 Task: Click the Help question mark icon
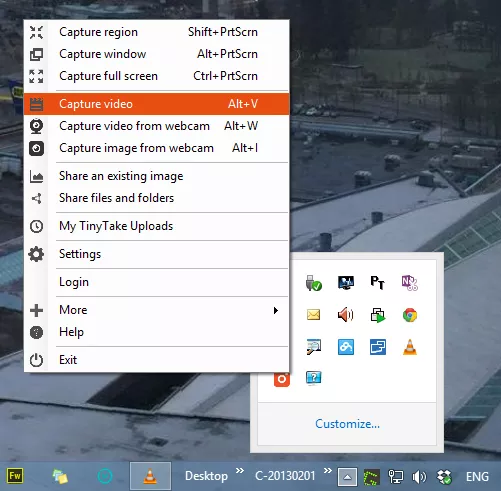[x=36, y=332]
